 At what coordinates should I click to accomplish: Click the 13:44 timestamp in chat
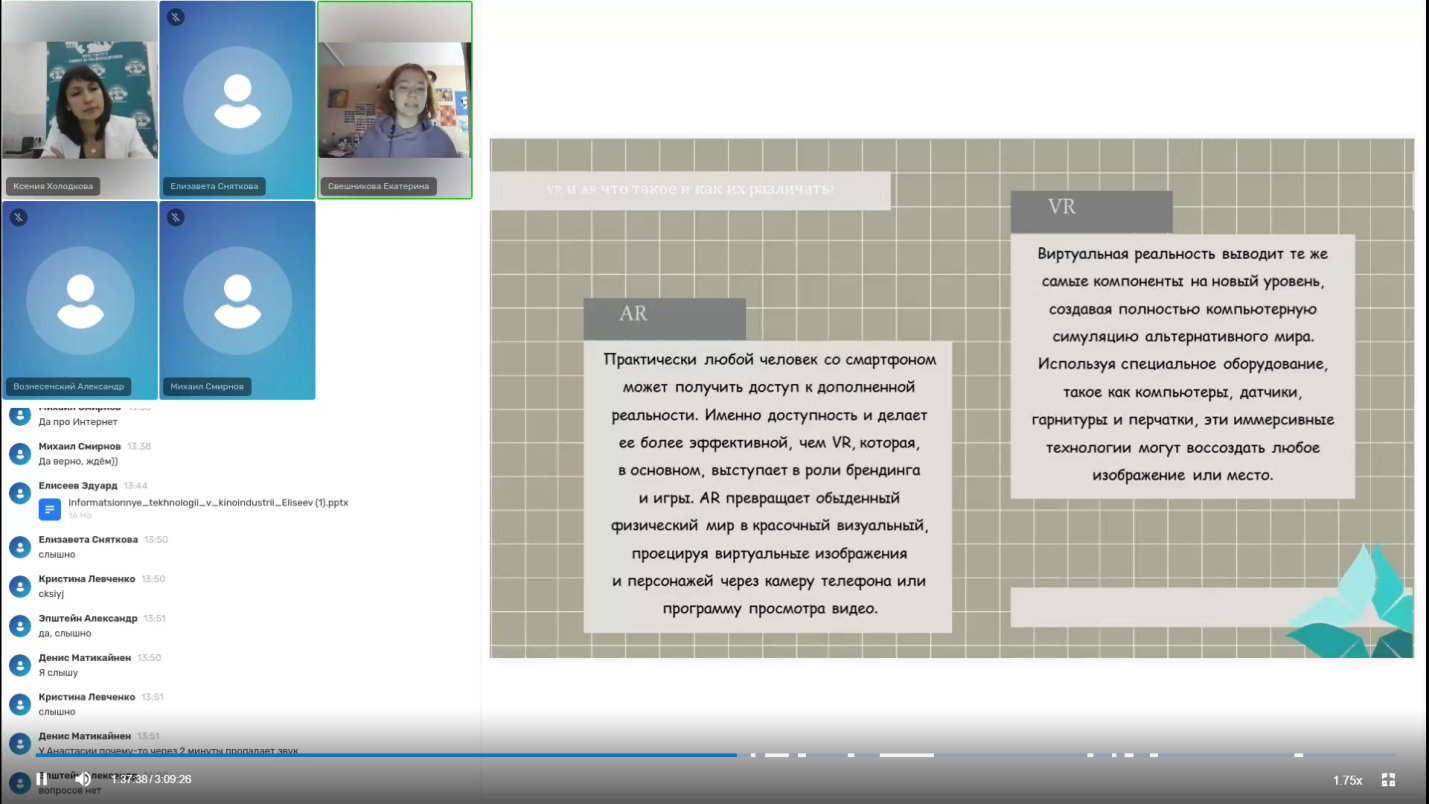(136, 486)
